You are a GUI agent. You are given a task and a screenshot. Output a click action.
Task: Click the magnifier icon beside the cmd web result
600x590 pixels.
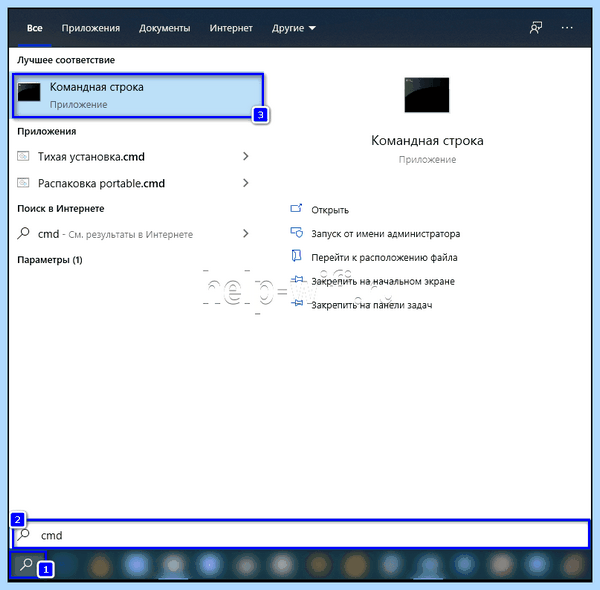tap(23, 233)
